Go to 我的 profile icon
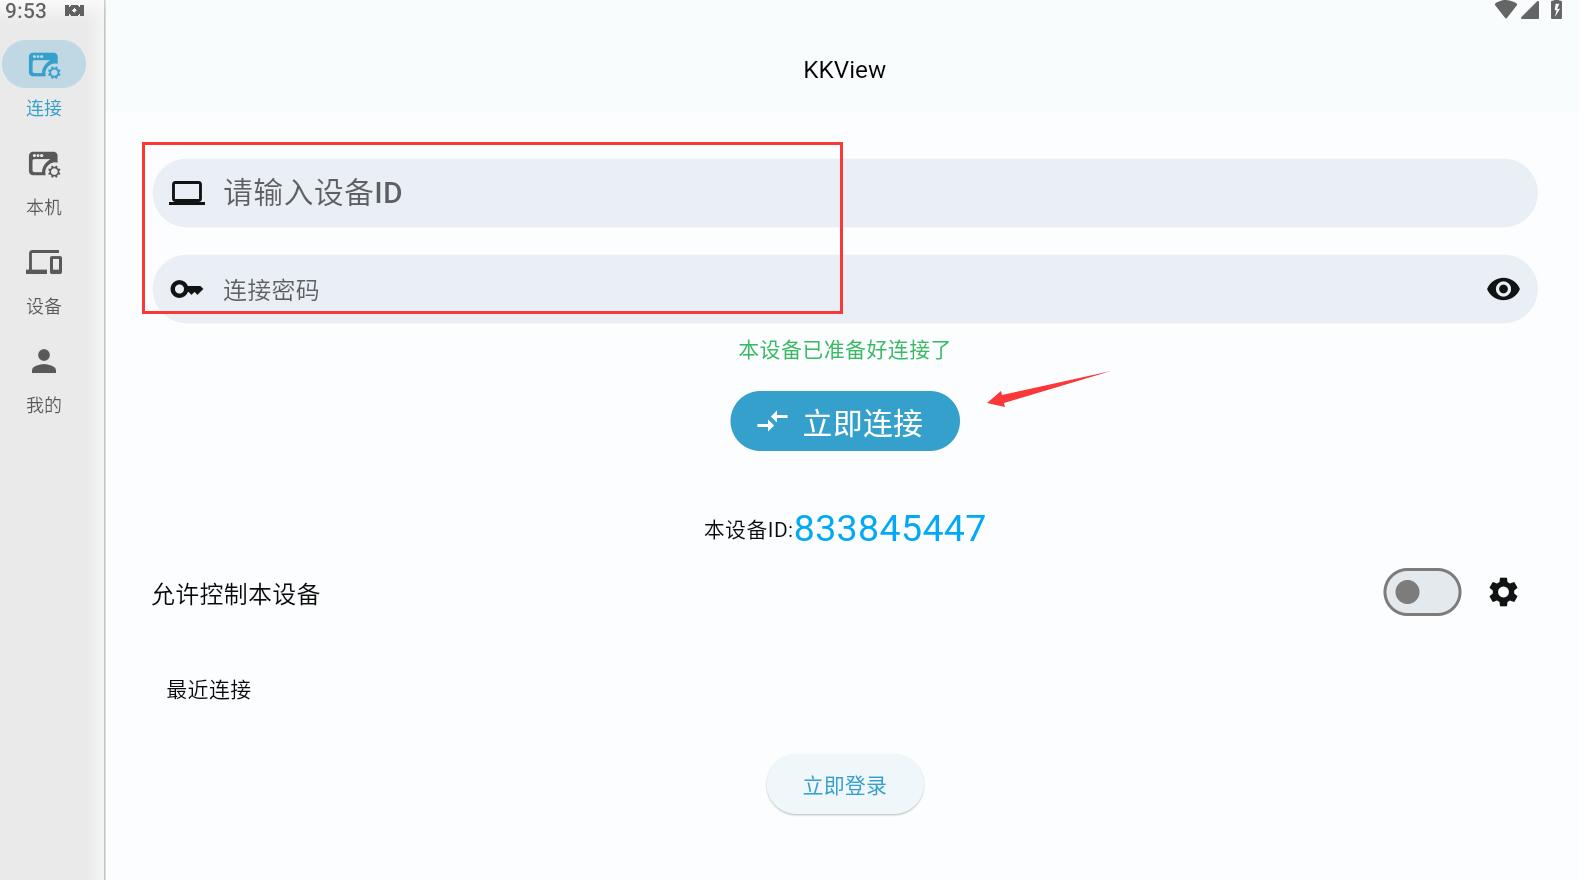1579x880 pixels. 44,362
